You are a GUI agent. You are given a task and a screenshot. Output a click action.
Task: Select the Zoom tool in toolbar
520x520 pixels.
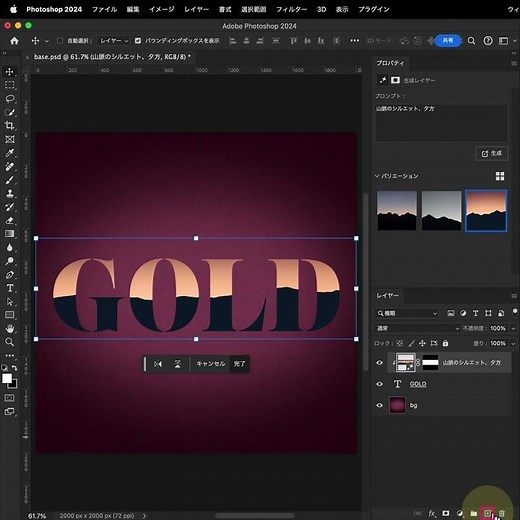pyautogui.click(x=9, y=342)
